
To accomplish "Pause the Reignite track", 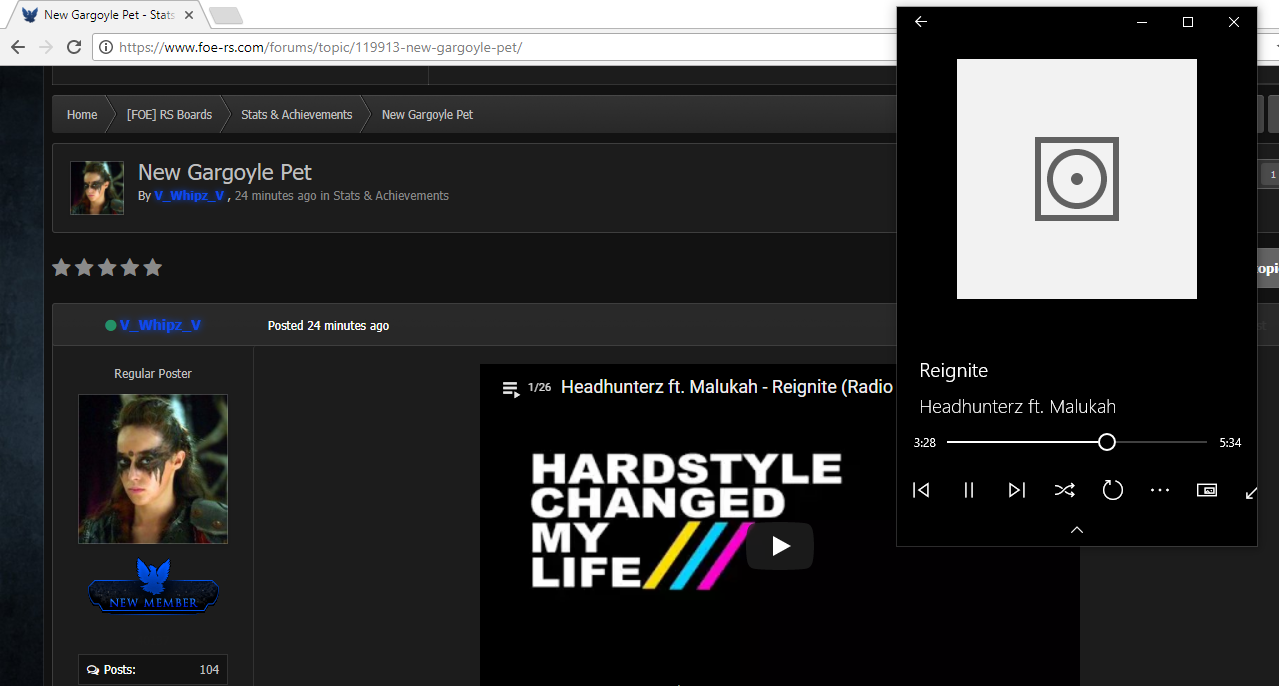I will click(x=968, y=490).
